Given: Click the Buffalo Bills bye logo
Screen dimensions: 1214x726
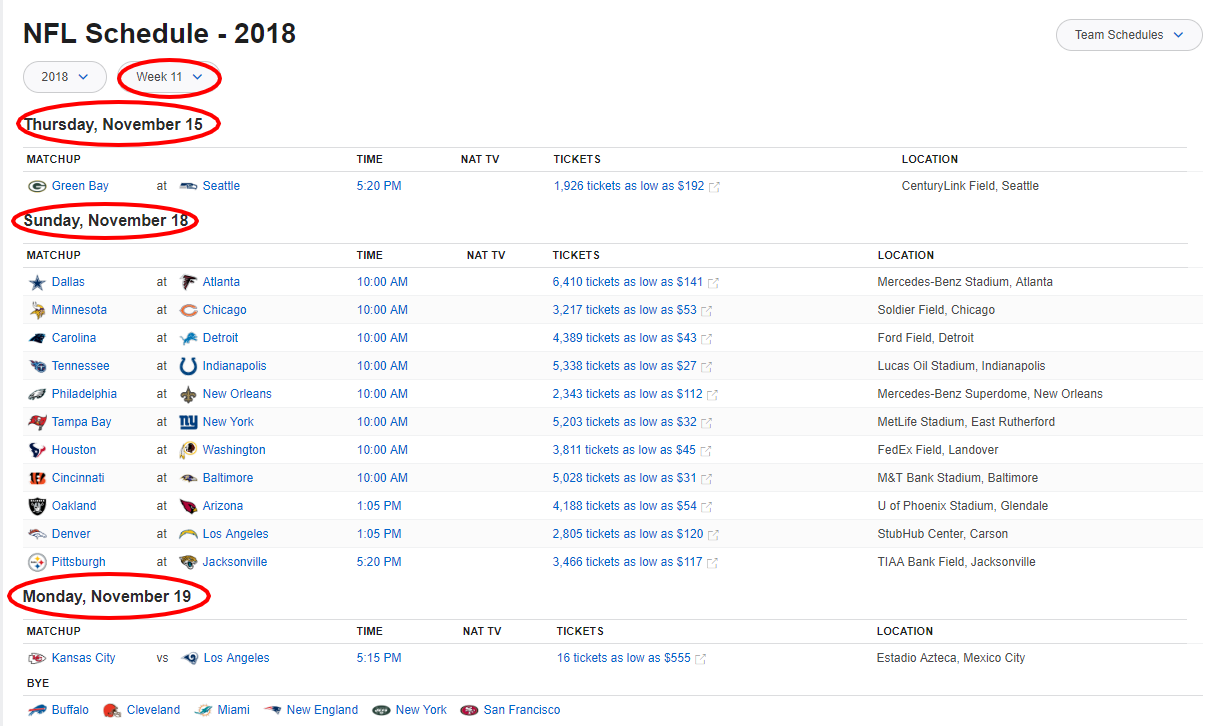Looking at the screenshot, I should 37,710.
